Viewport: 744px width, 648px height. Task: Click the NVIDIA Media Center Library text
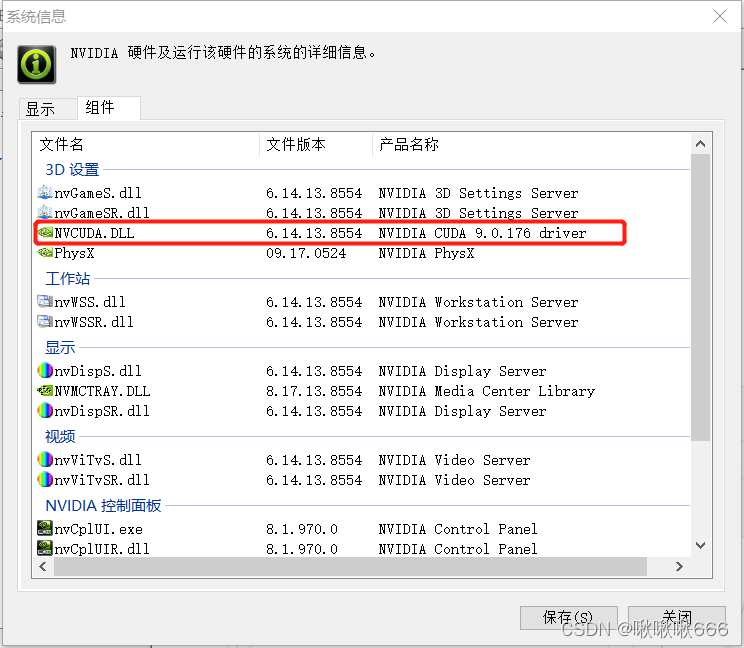pyautogui.click(x=486, y=391)
